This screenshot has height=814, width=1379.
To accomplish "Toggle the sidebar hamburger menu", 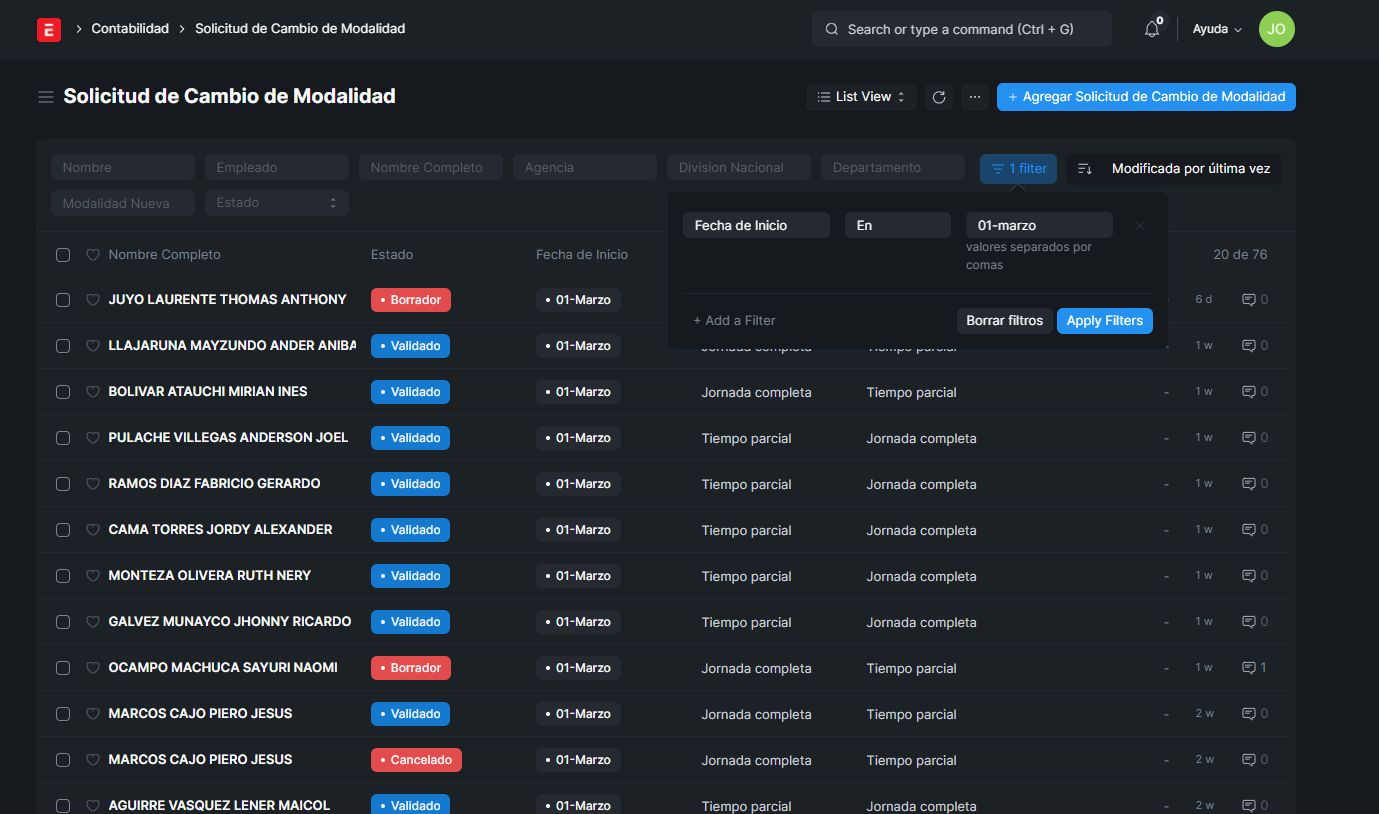I will 46,97.
